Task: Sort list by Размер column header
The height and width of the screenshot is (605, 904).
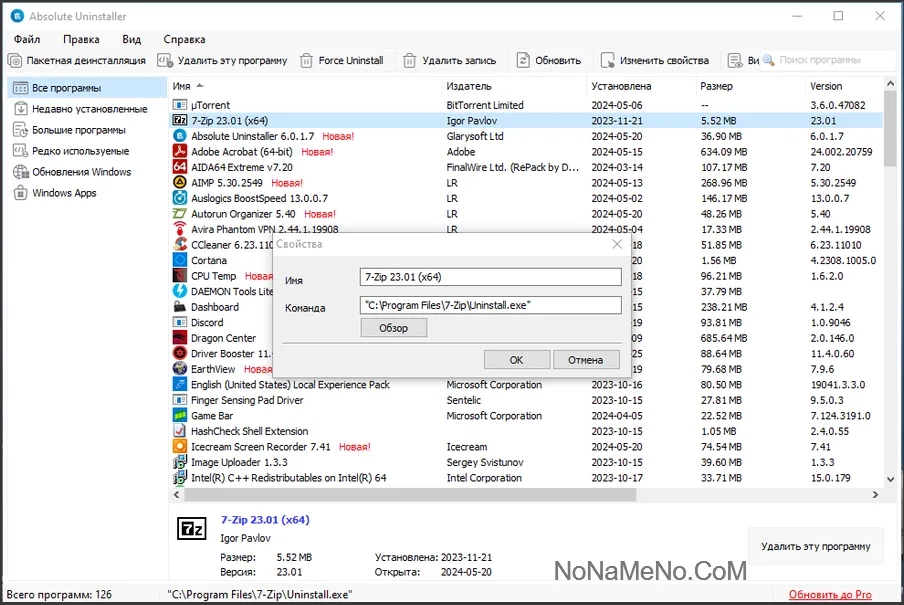Action: click(x=716, y=86)
